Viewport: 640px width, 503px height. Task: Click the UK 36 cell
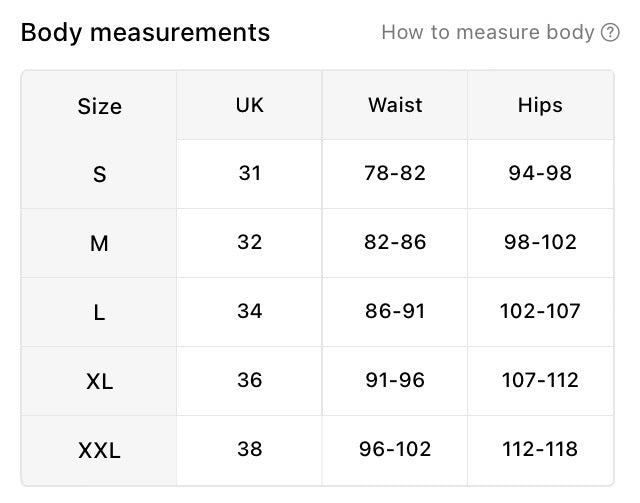(x=249, y=380)
